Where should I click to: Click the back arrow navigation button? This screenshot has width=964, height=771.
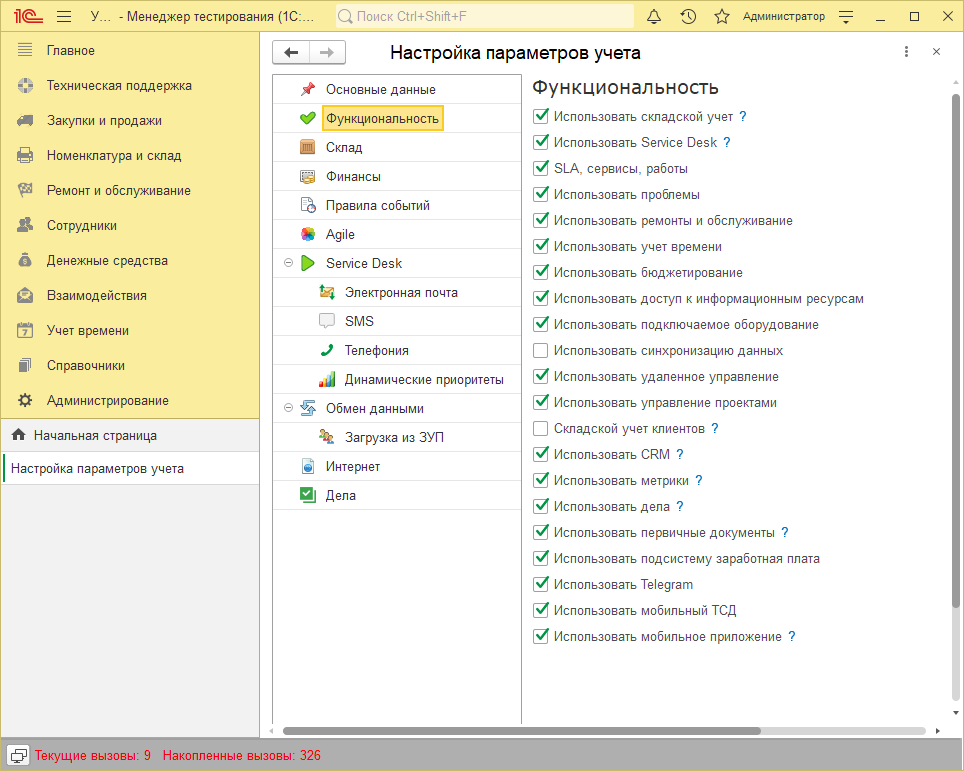point(291,53)
